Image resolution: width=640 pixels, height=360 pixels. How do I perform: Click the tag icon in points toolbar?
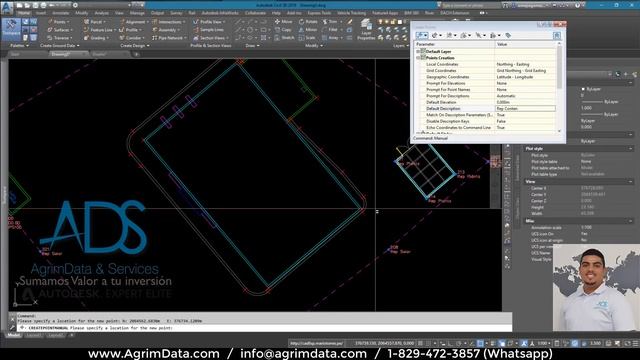[508, 36]
